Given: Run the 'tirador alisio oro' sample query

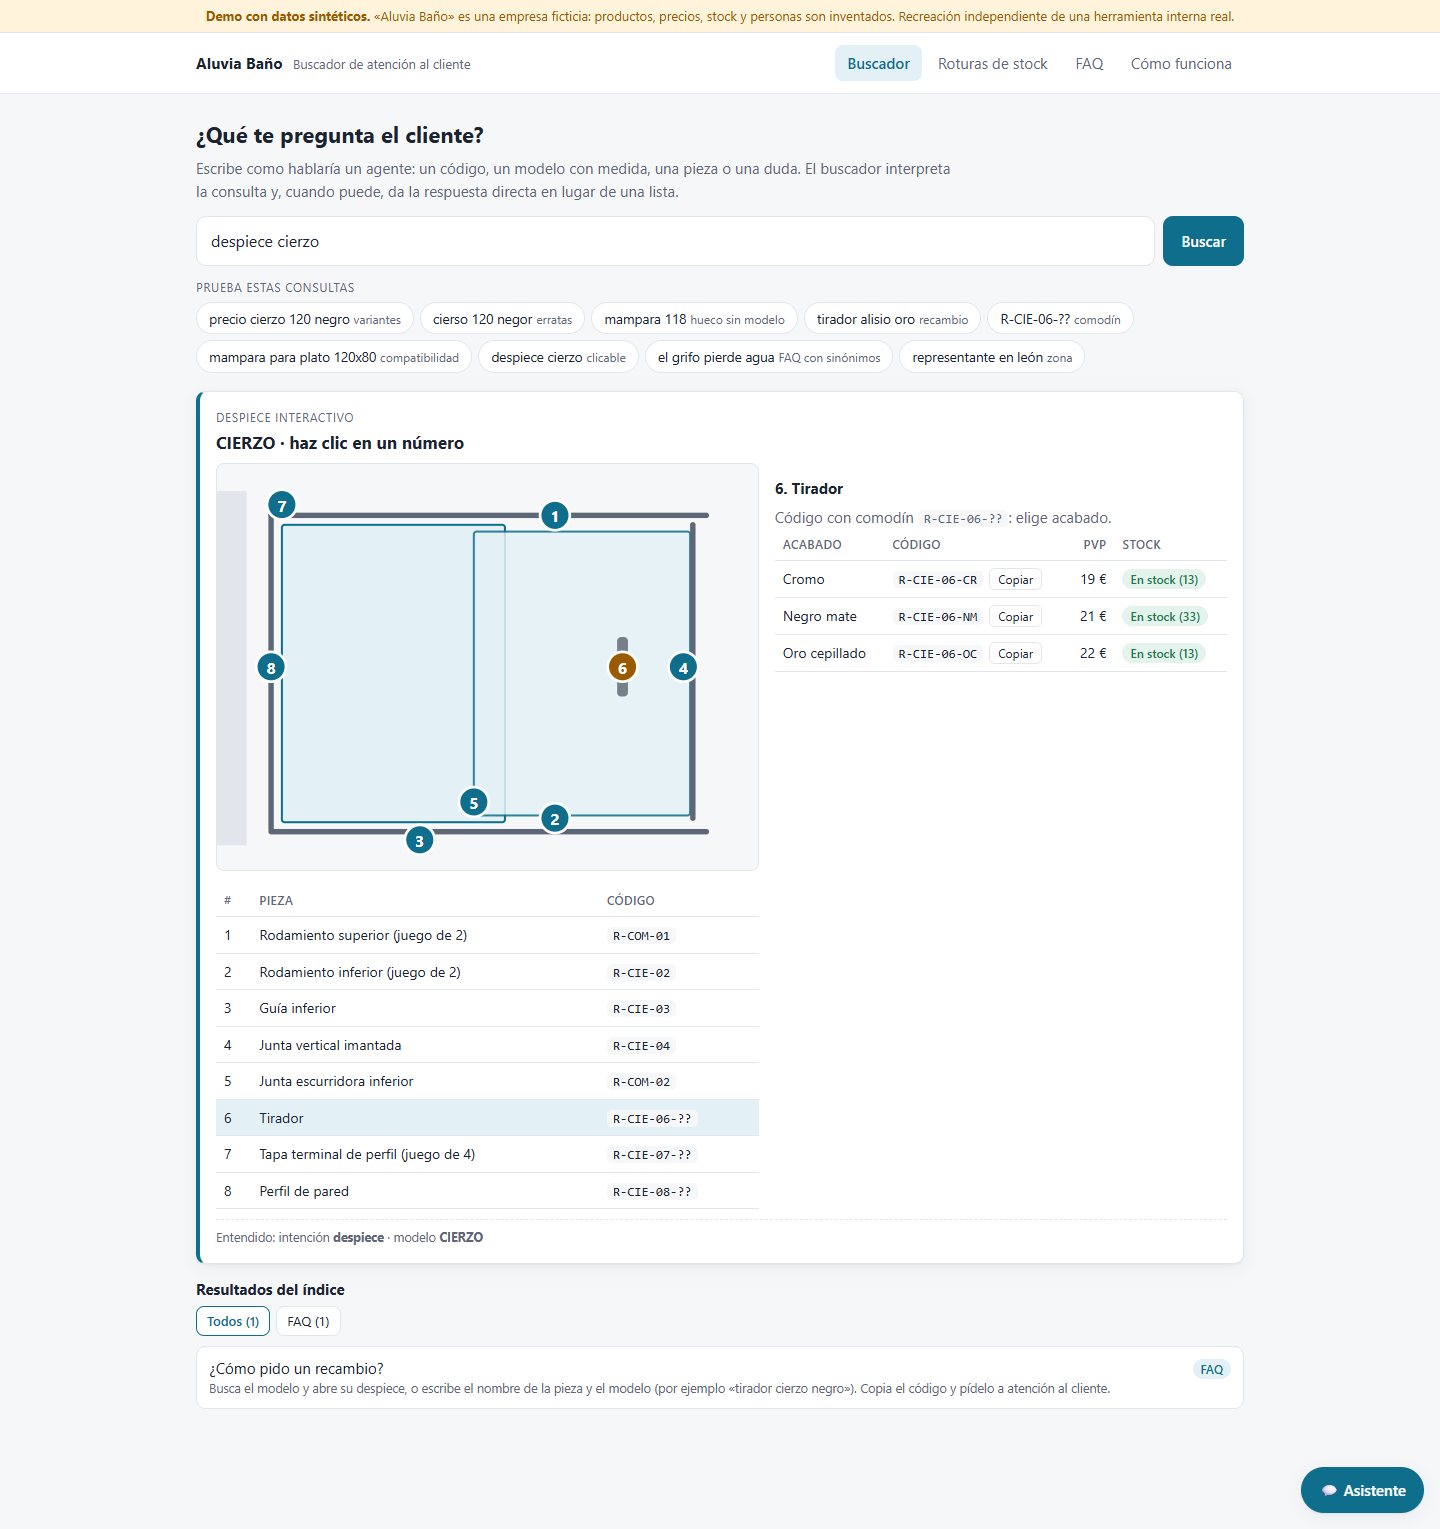Looking at the screenshot, I should coord(892,319).
